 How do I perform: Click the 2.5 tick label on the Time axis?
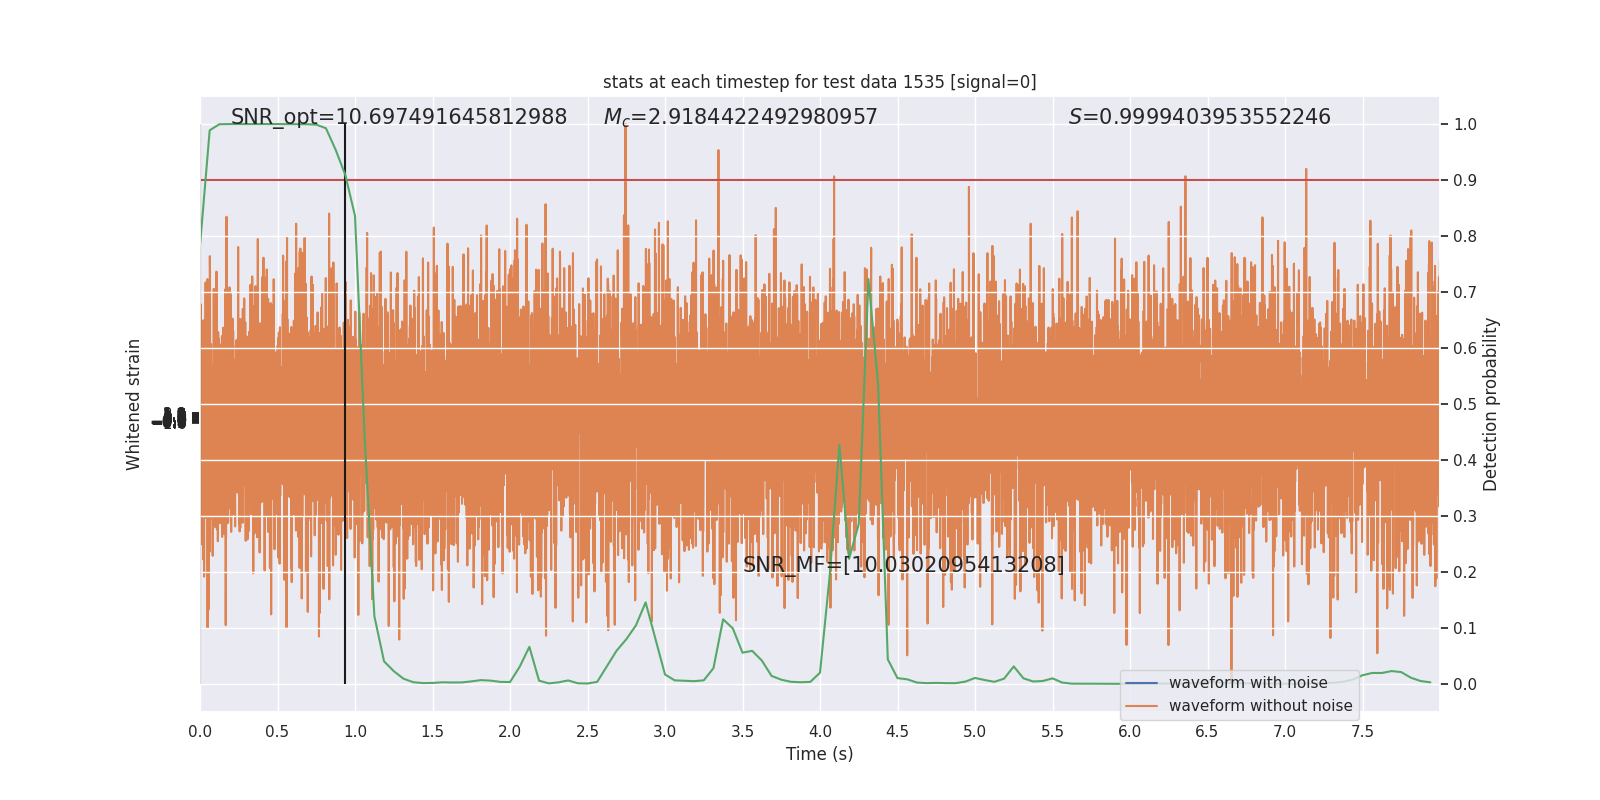point(587,732)
